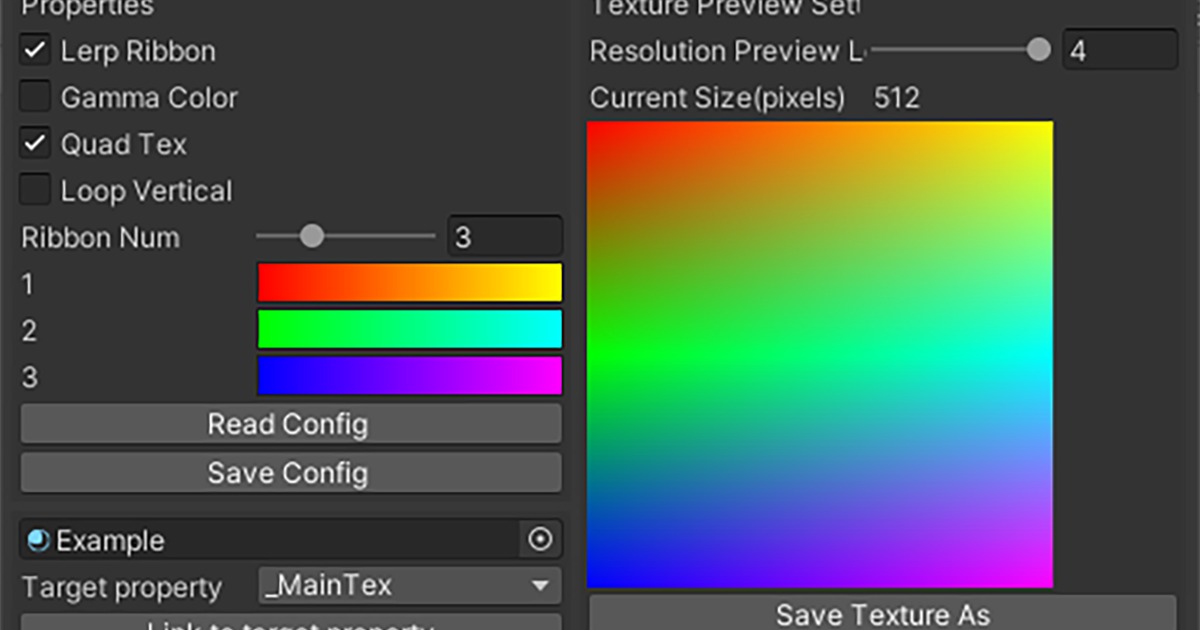Open the blue-magenta gradient for ribbon 3
Image resolution: width=1200 pixels, height=630 pixels.
410,376
